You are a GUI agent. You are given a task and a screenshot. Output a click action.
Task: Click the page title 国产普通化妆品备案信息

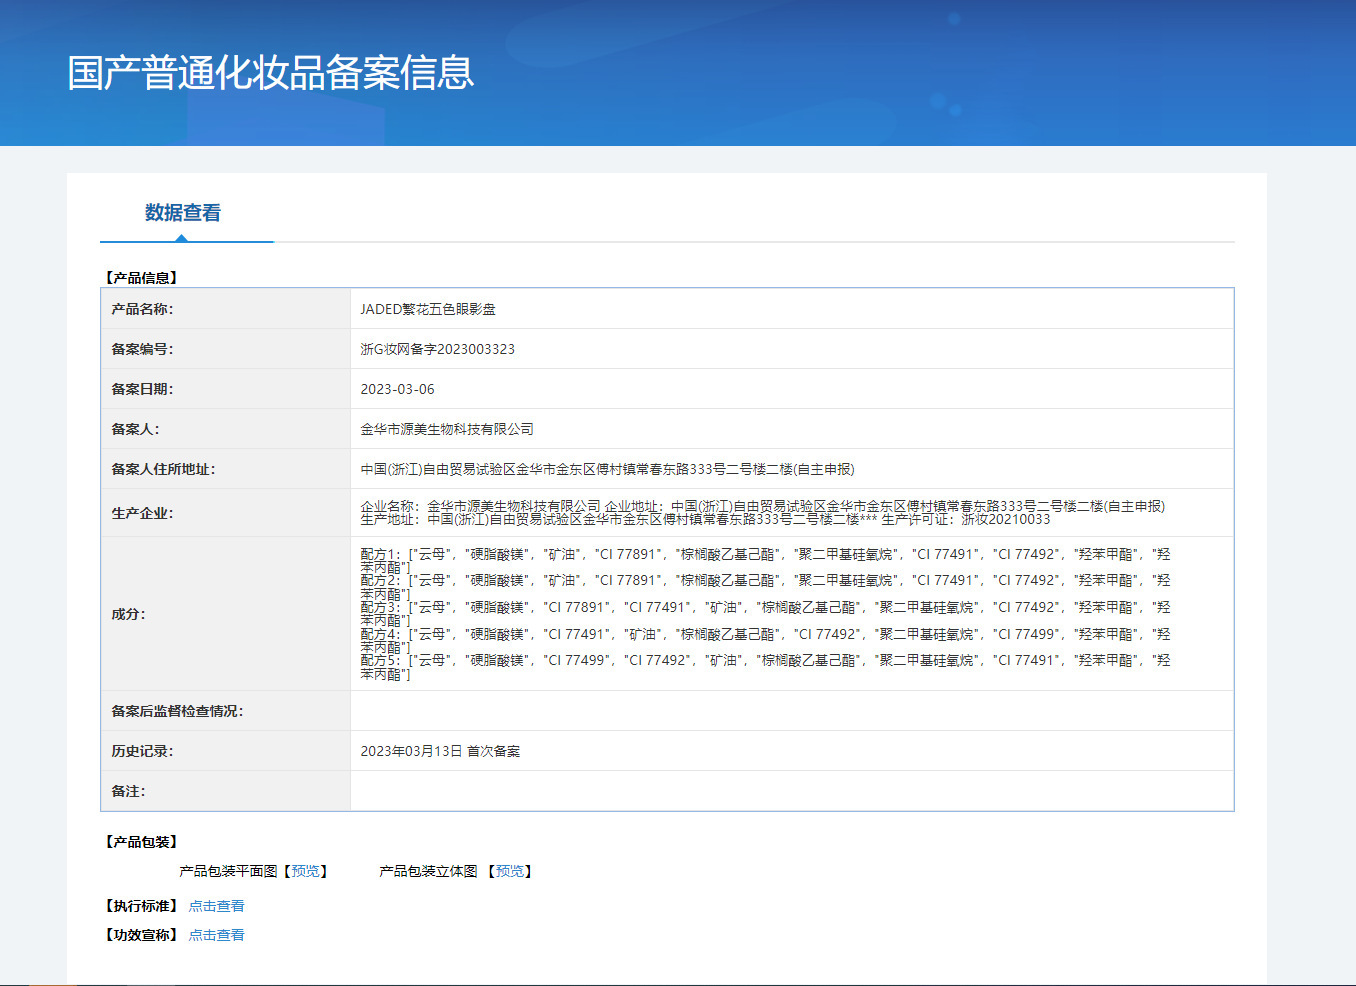(x=270, y=73)
